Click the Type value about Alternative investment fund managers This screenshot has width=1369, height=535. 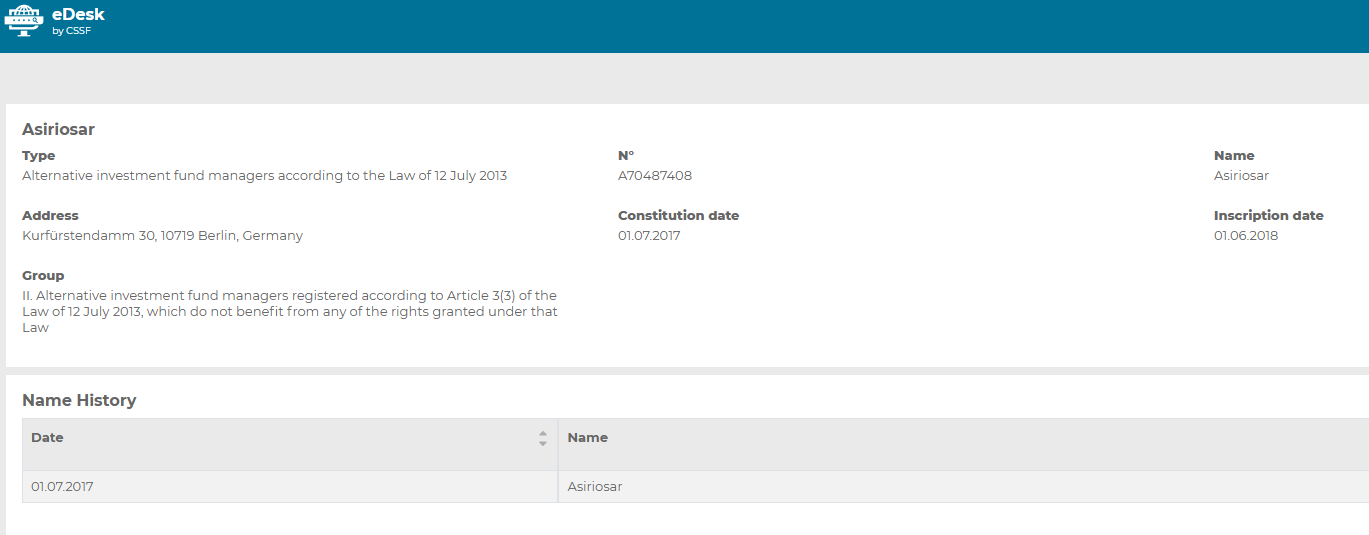(264, 176)
